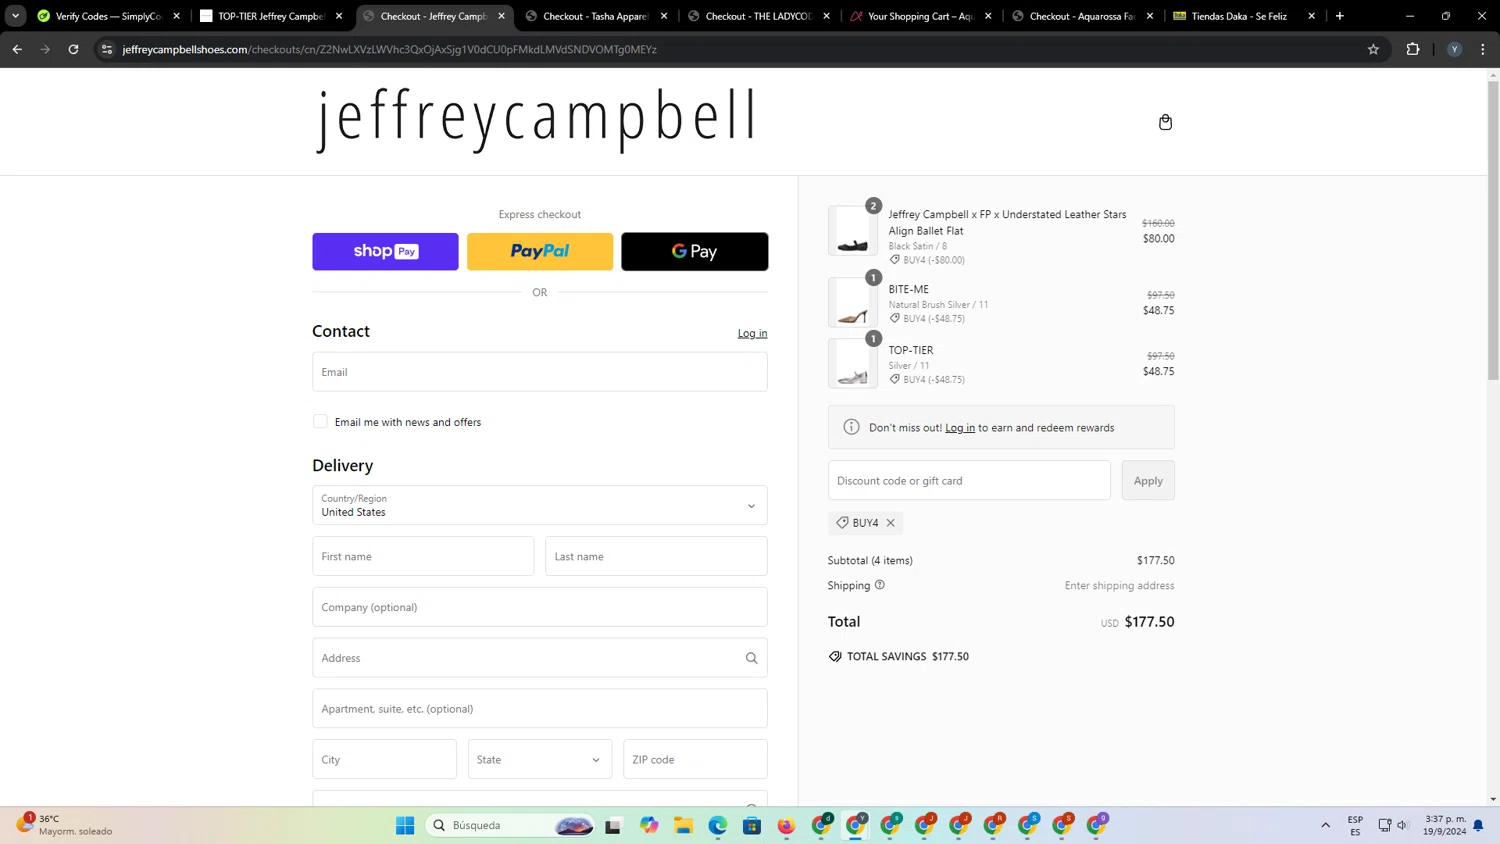Open the notifications bell in the tray
Screen dimensions: 1500x844
point(1478,825)
